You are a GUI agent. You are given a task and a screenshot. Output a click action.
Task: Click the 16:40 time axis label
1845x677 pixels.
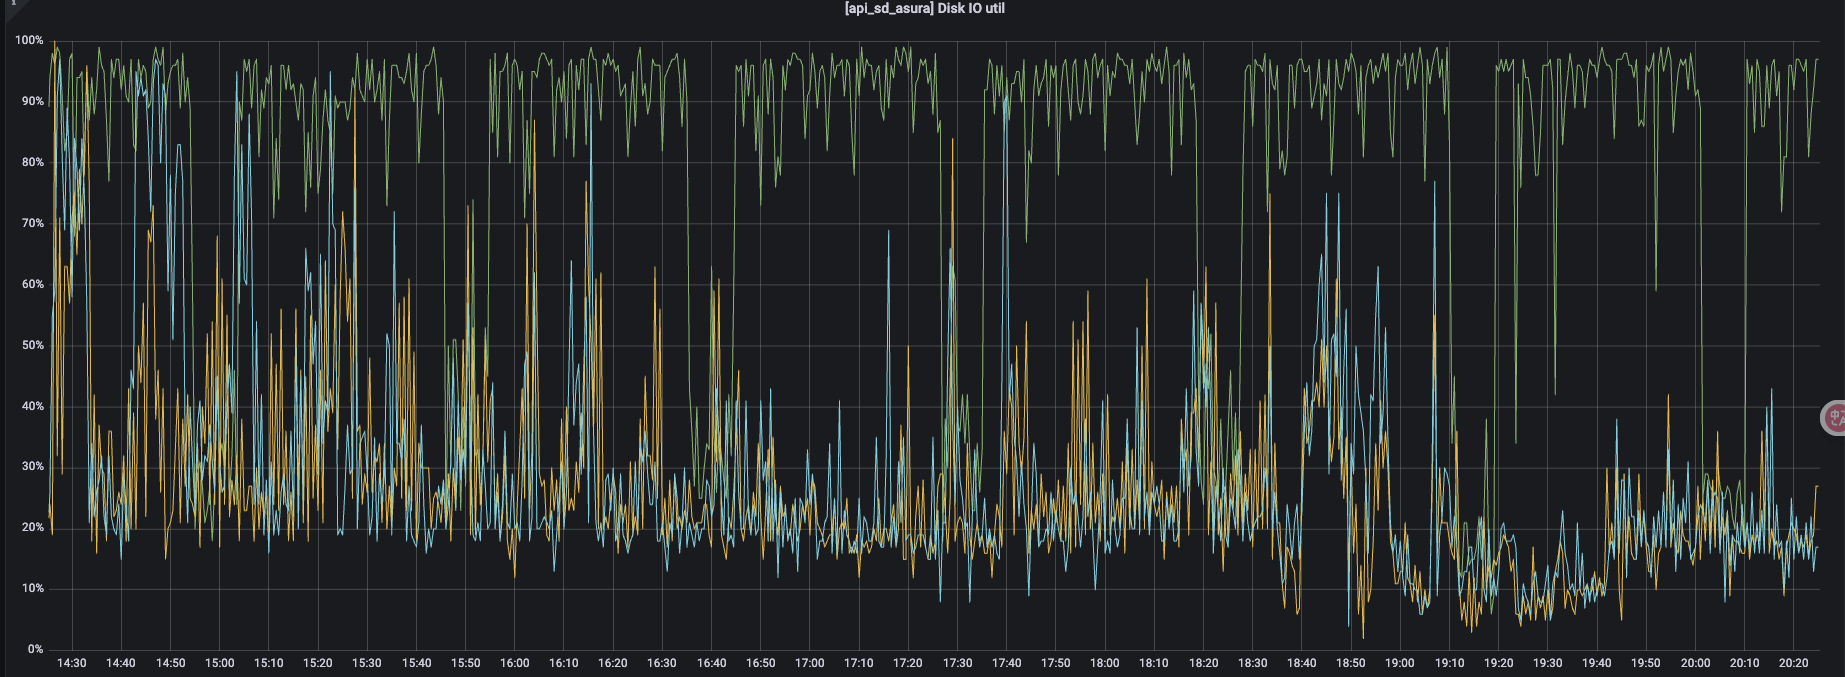click(x=712, y=664)
